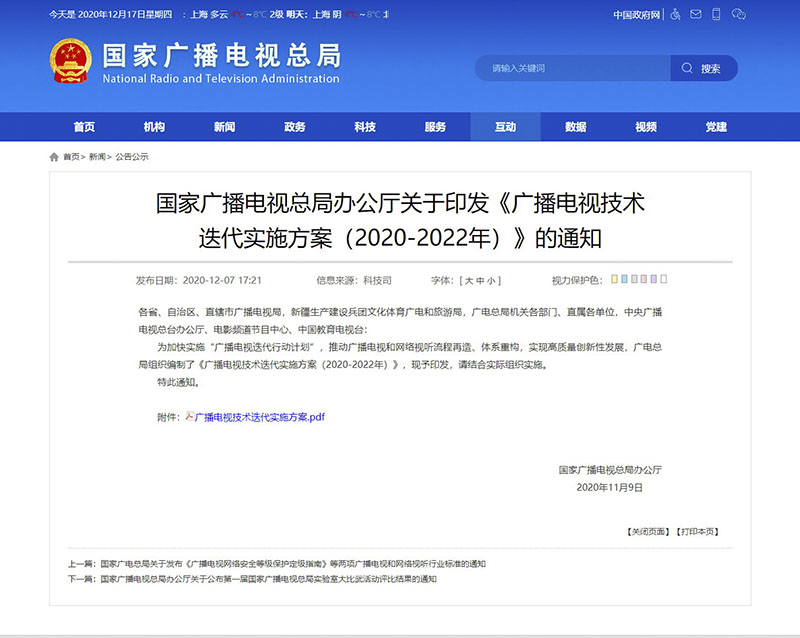Click the 特此通知 line

(x=178, y=382)
